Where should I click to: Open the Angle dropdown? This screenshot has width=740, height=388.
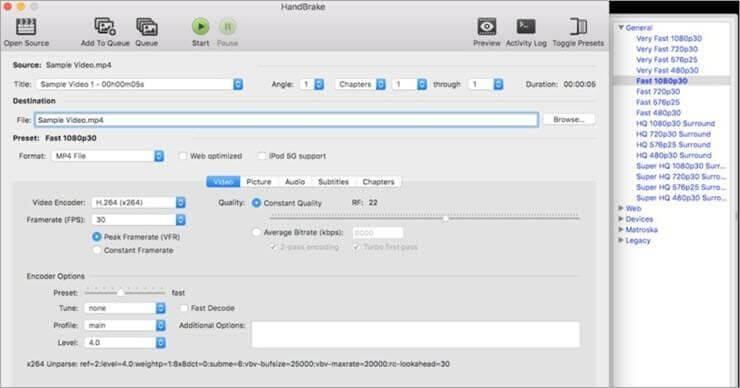[x=312, y=84]
